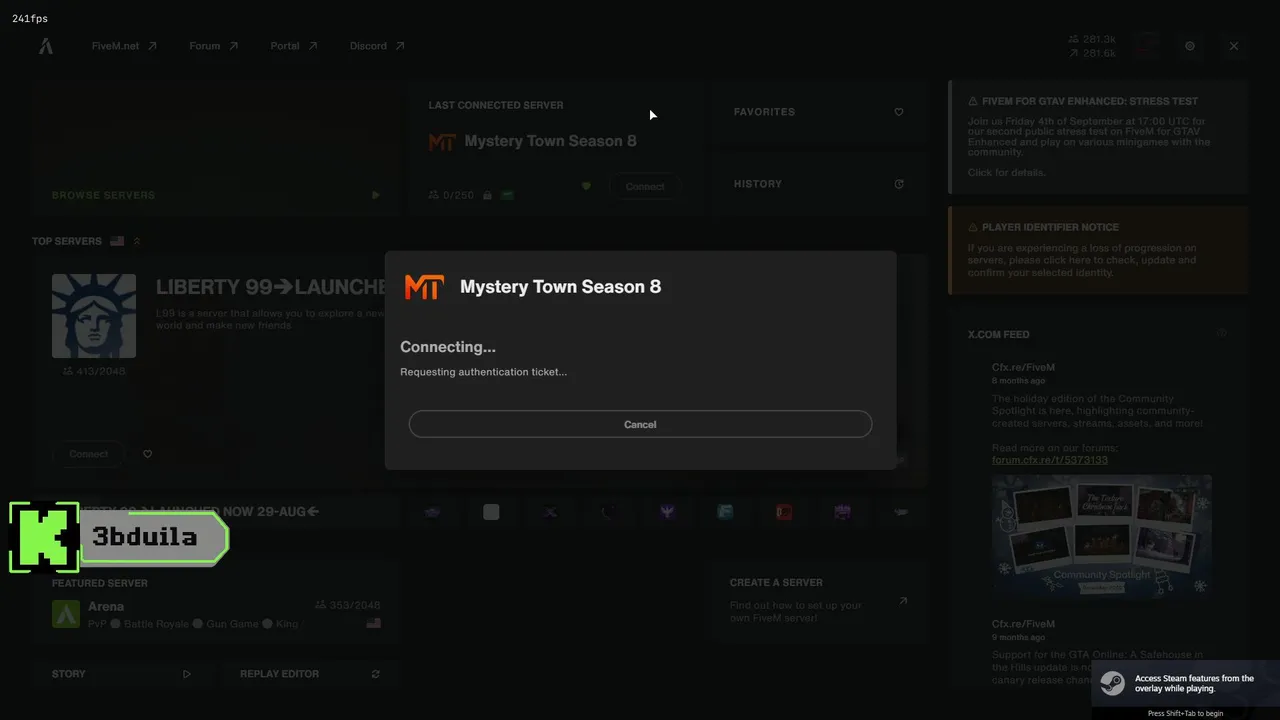Click the Steam logo in the overlay notification
Image resolution: width=1280 pixels, height=720 pixels.
click(x=1112, y=682)
